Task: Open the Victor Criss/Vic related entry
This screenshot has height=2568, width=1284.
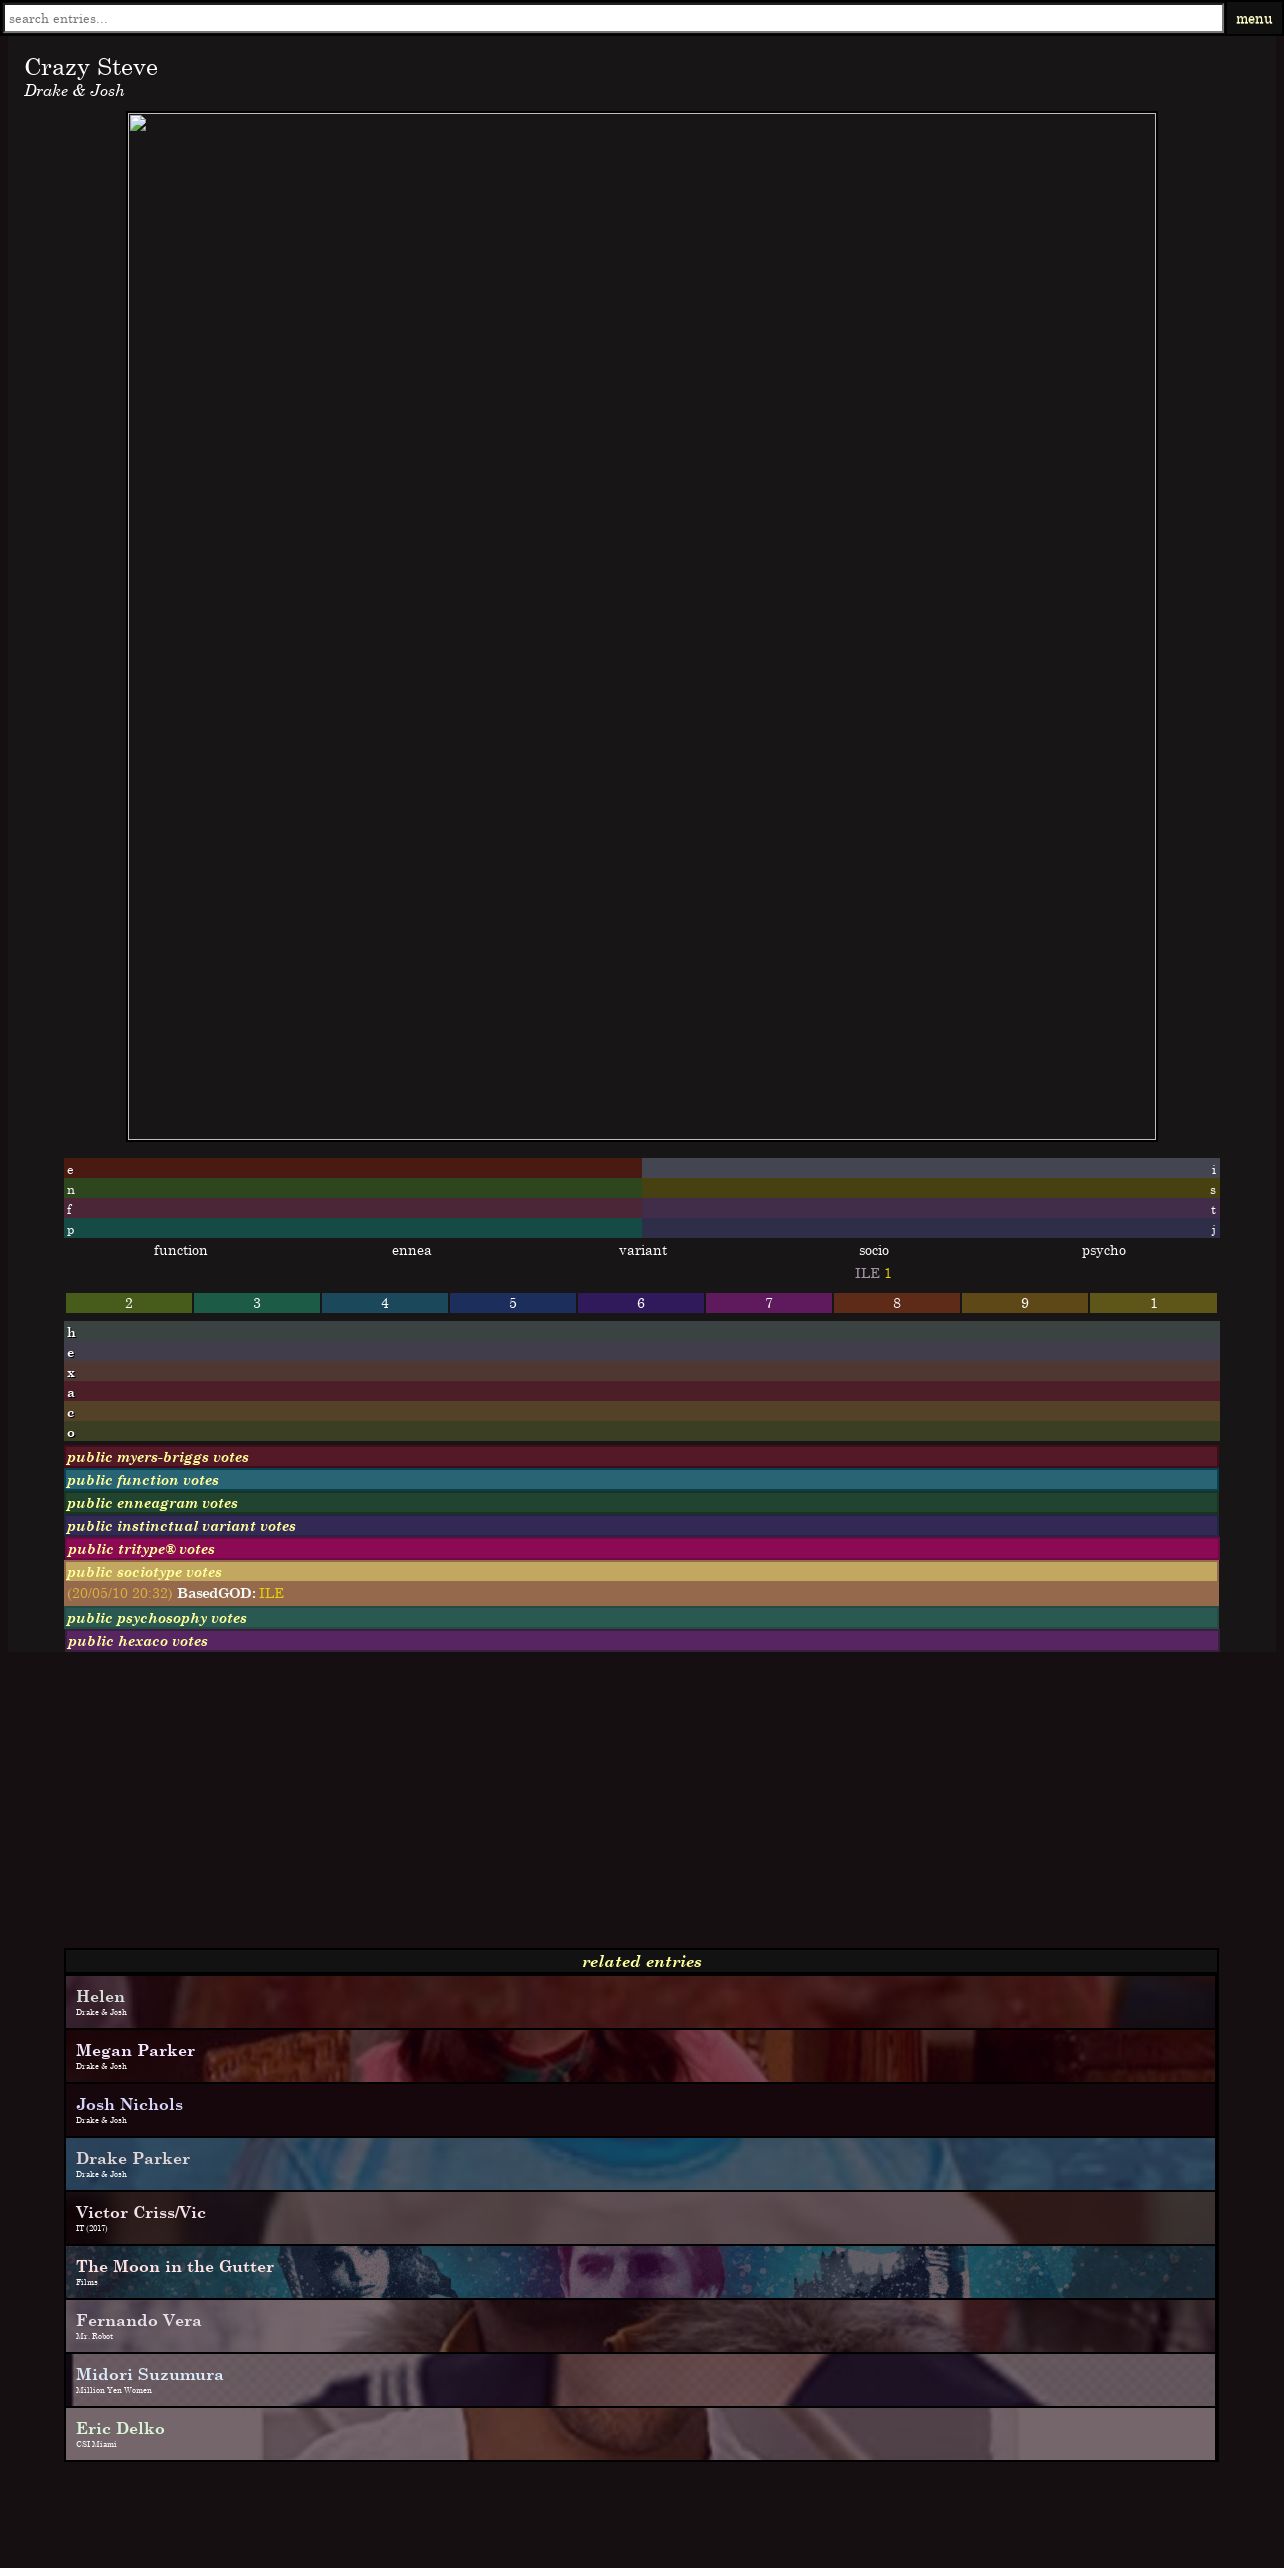Action: pos(641,2218)
